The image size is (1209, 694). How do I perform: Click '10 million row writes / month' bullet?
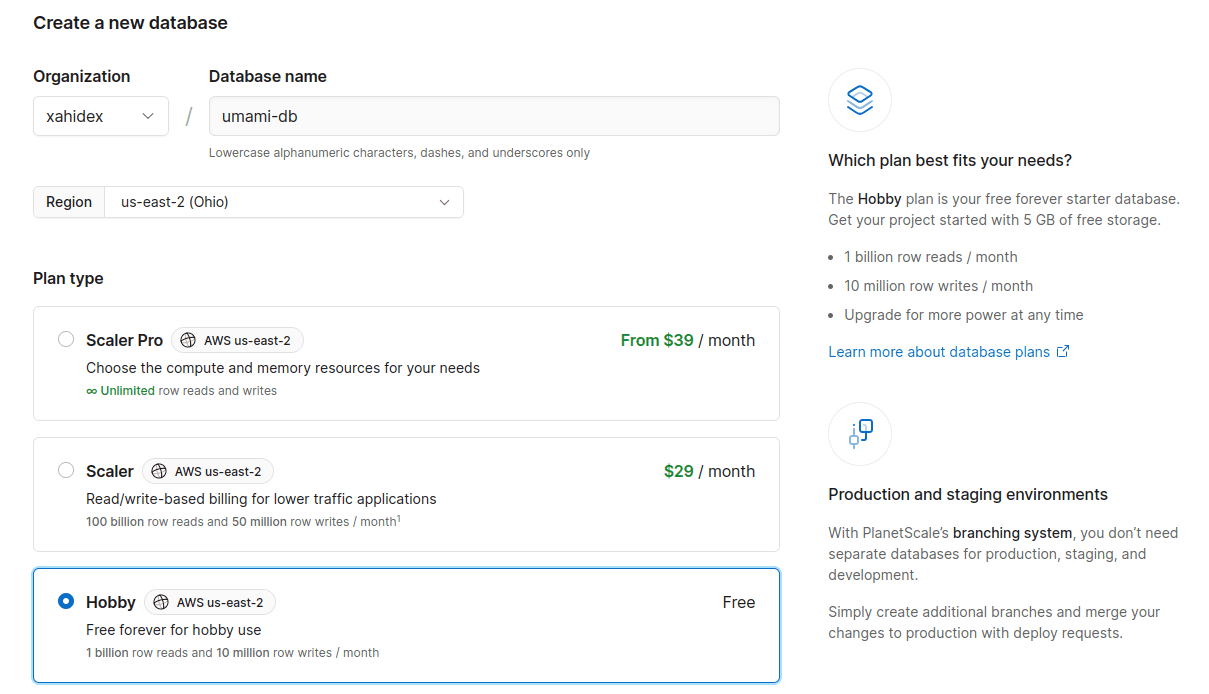pos(938,286)
